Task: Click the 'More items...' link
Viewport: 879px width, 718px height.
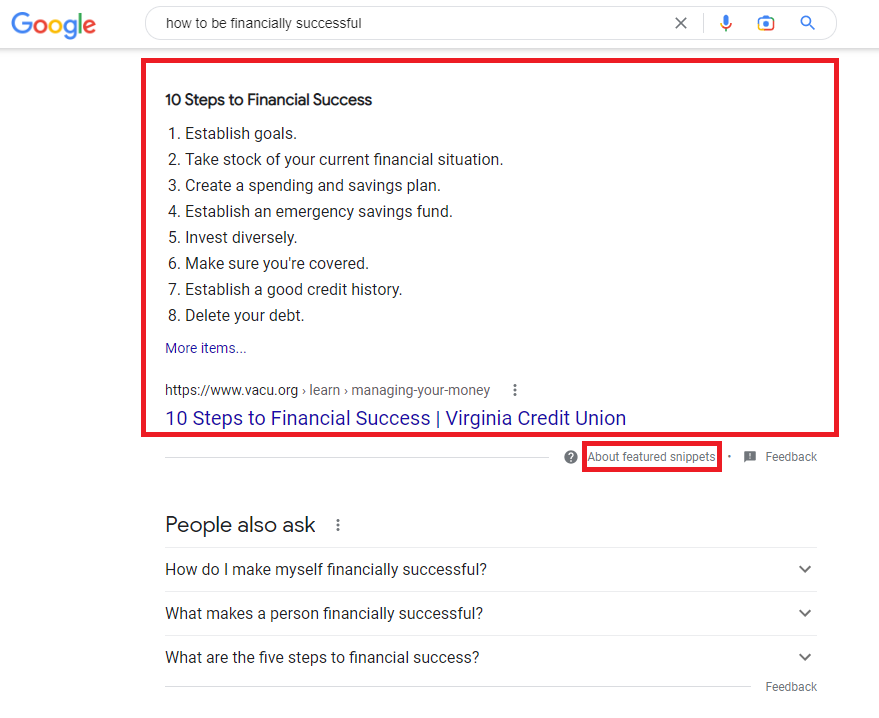Action: coord(205,347)
